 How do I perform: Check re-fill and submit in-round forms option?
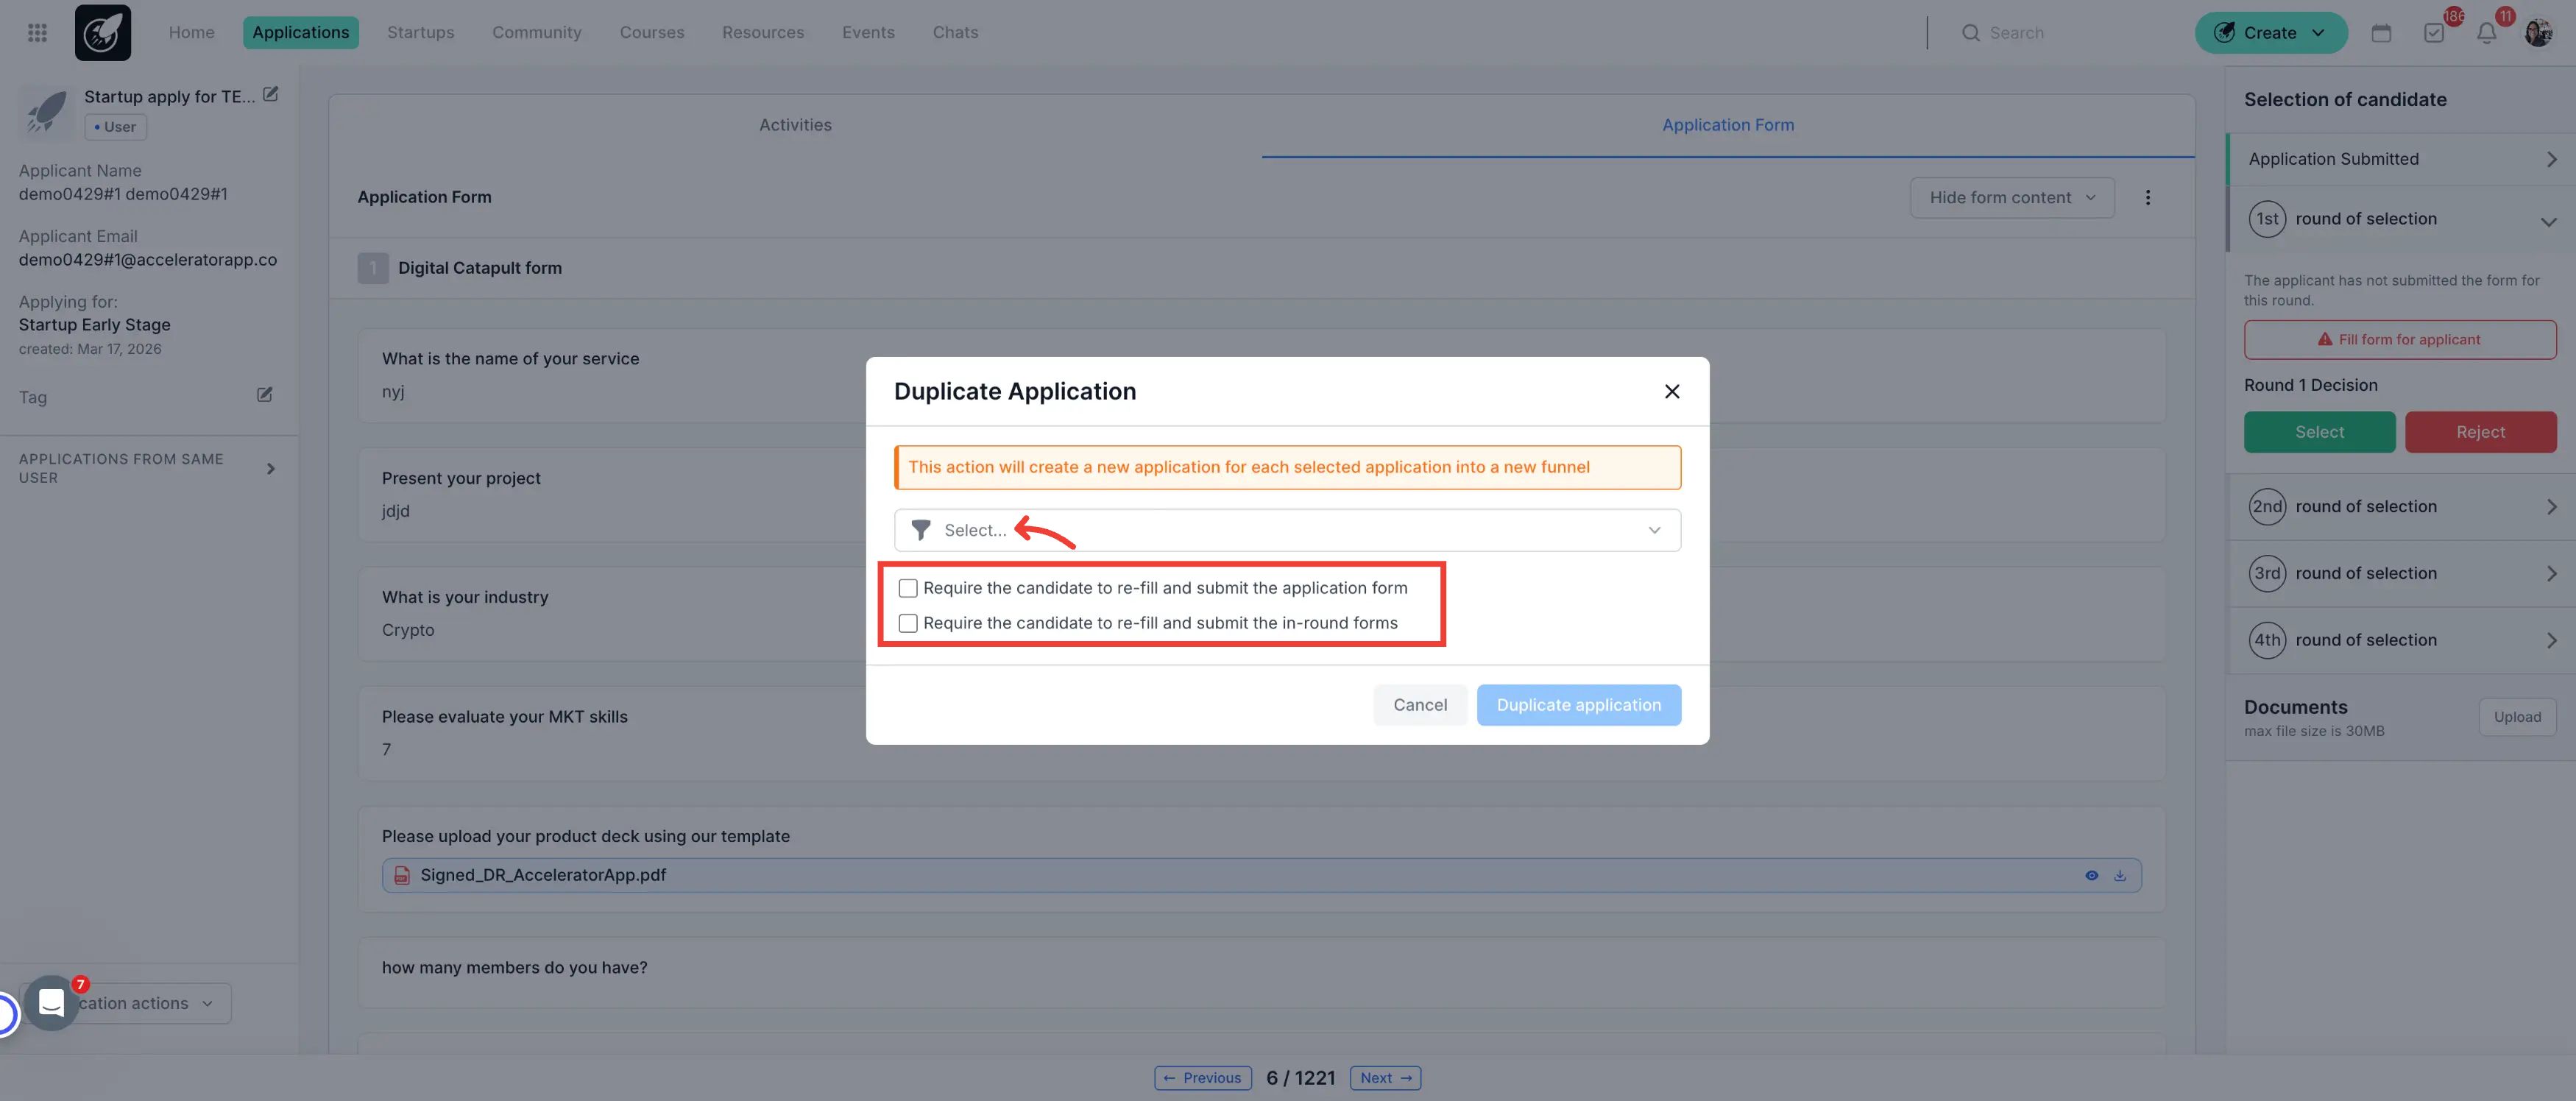click(908, 623)
